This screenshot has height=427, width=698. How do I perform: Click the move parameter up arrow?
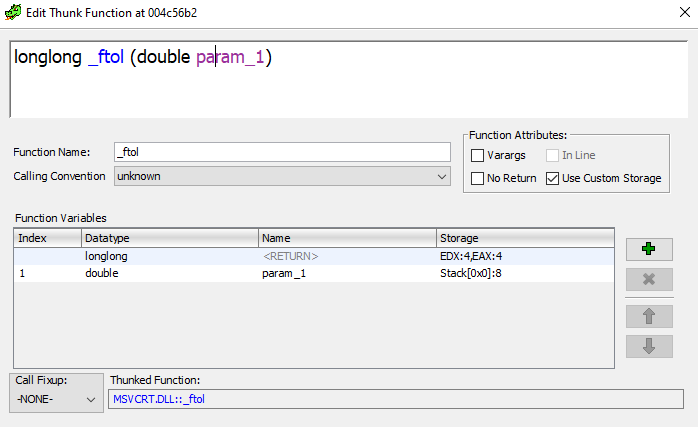coord(649,316)
